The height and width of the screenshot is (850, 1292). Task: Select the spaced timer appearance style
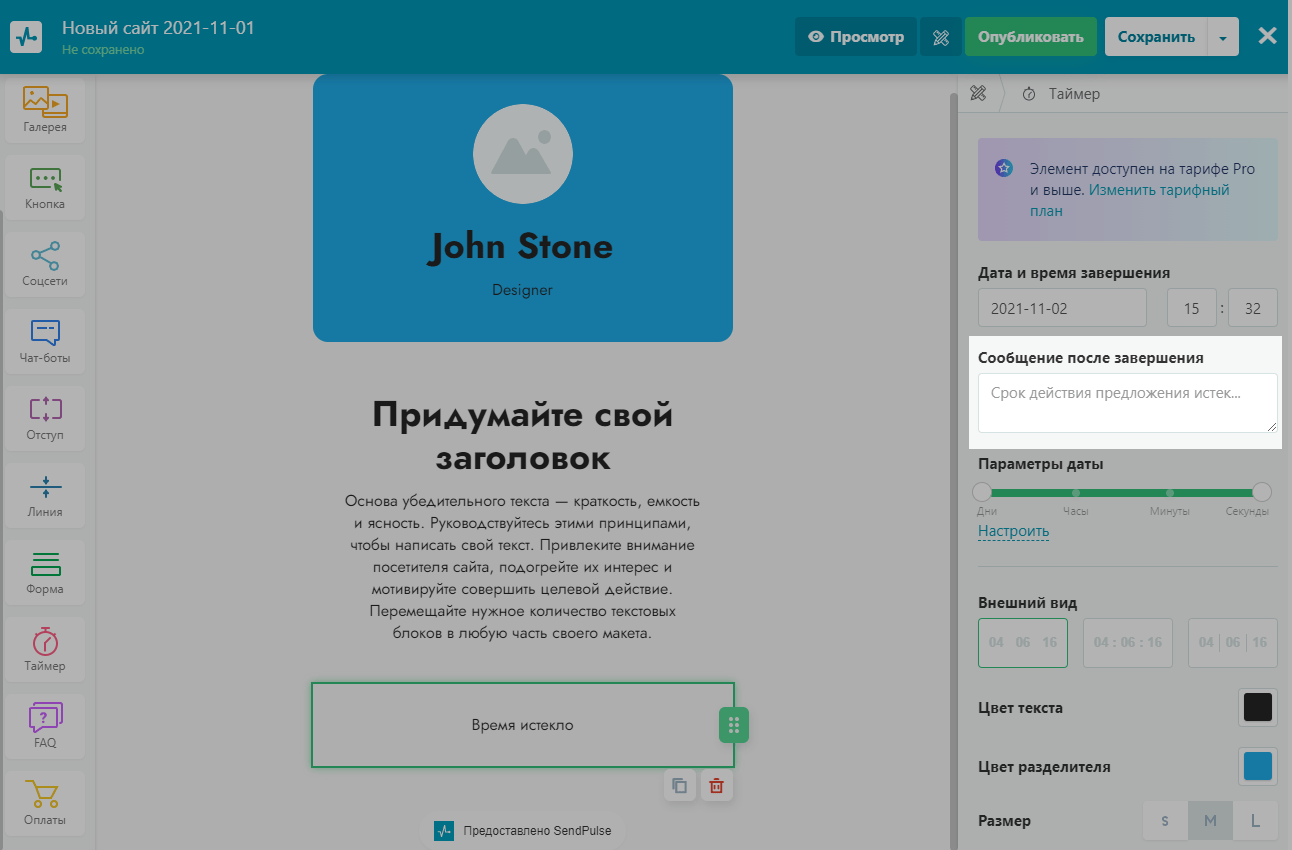(x=1022, y=642)
